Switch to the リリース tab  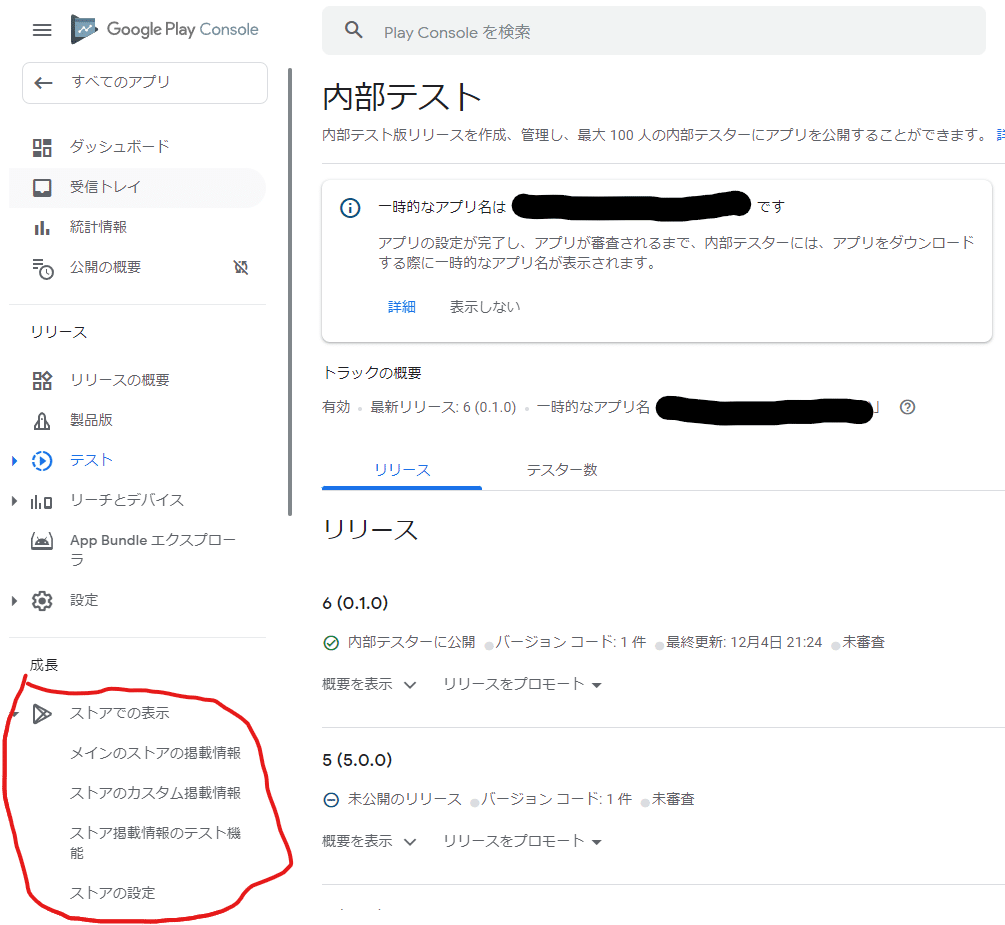(402, 470)
